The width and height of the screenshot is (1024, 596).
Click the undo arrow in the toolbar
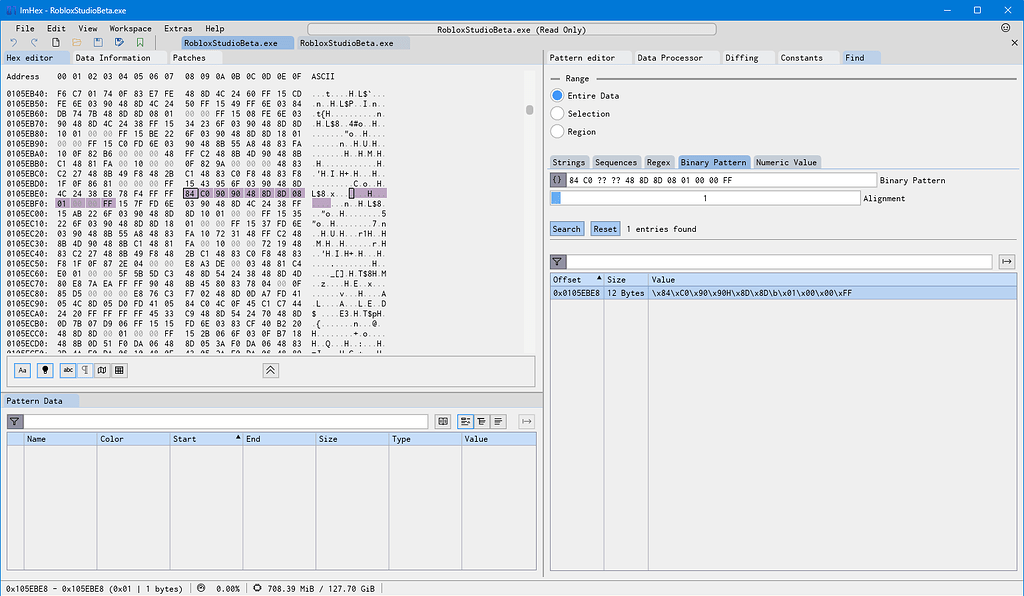point(14,43)
